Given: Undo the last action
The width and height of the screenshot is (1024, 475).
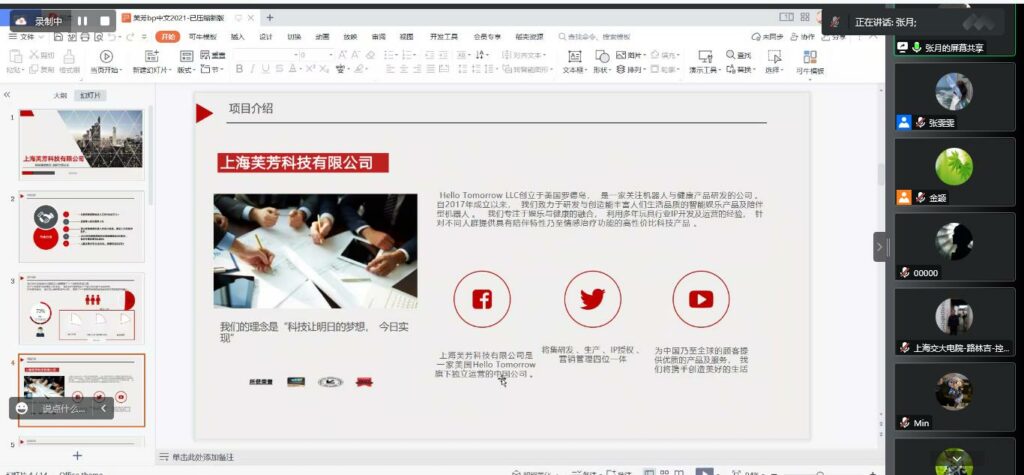Looking at the screenshot, I should (112, 37).
